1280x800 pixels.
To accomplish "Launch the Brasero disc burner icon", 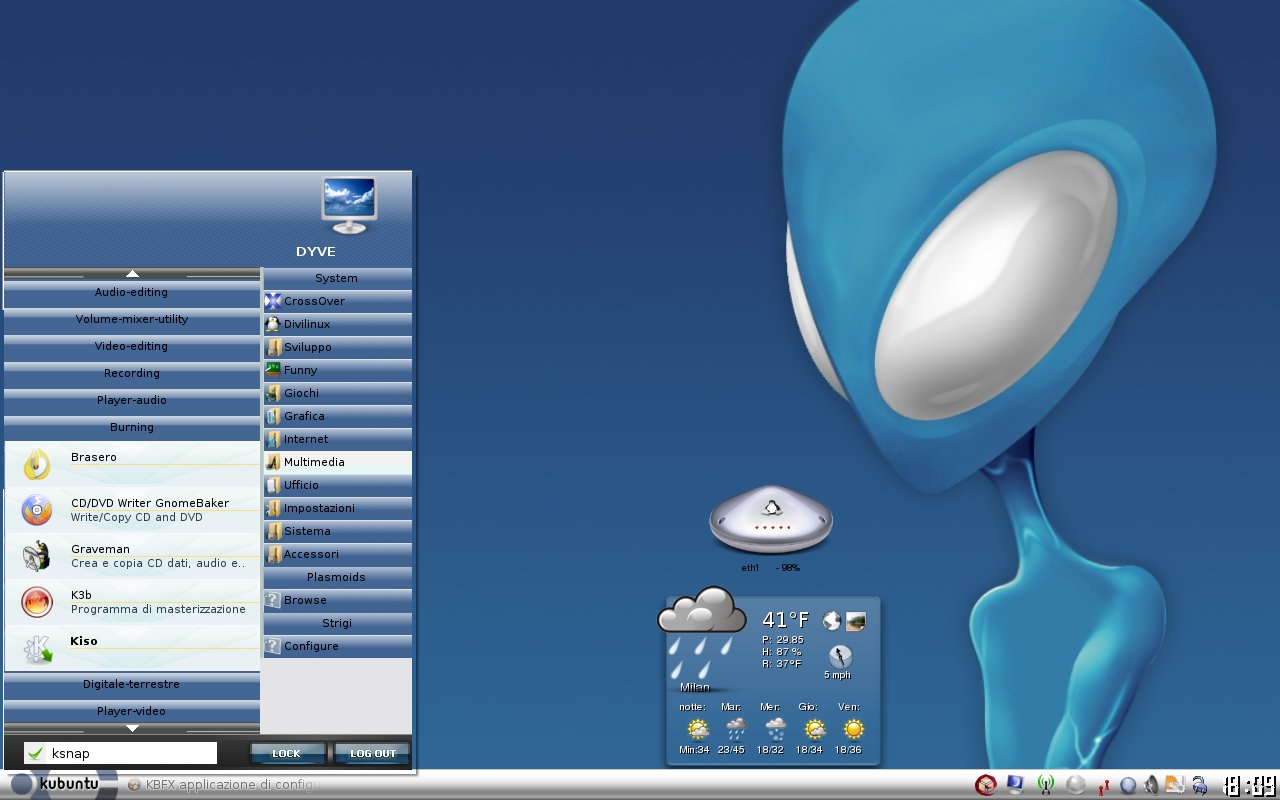I will (x=37, y=464).
